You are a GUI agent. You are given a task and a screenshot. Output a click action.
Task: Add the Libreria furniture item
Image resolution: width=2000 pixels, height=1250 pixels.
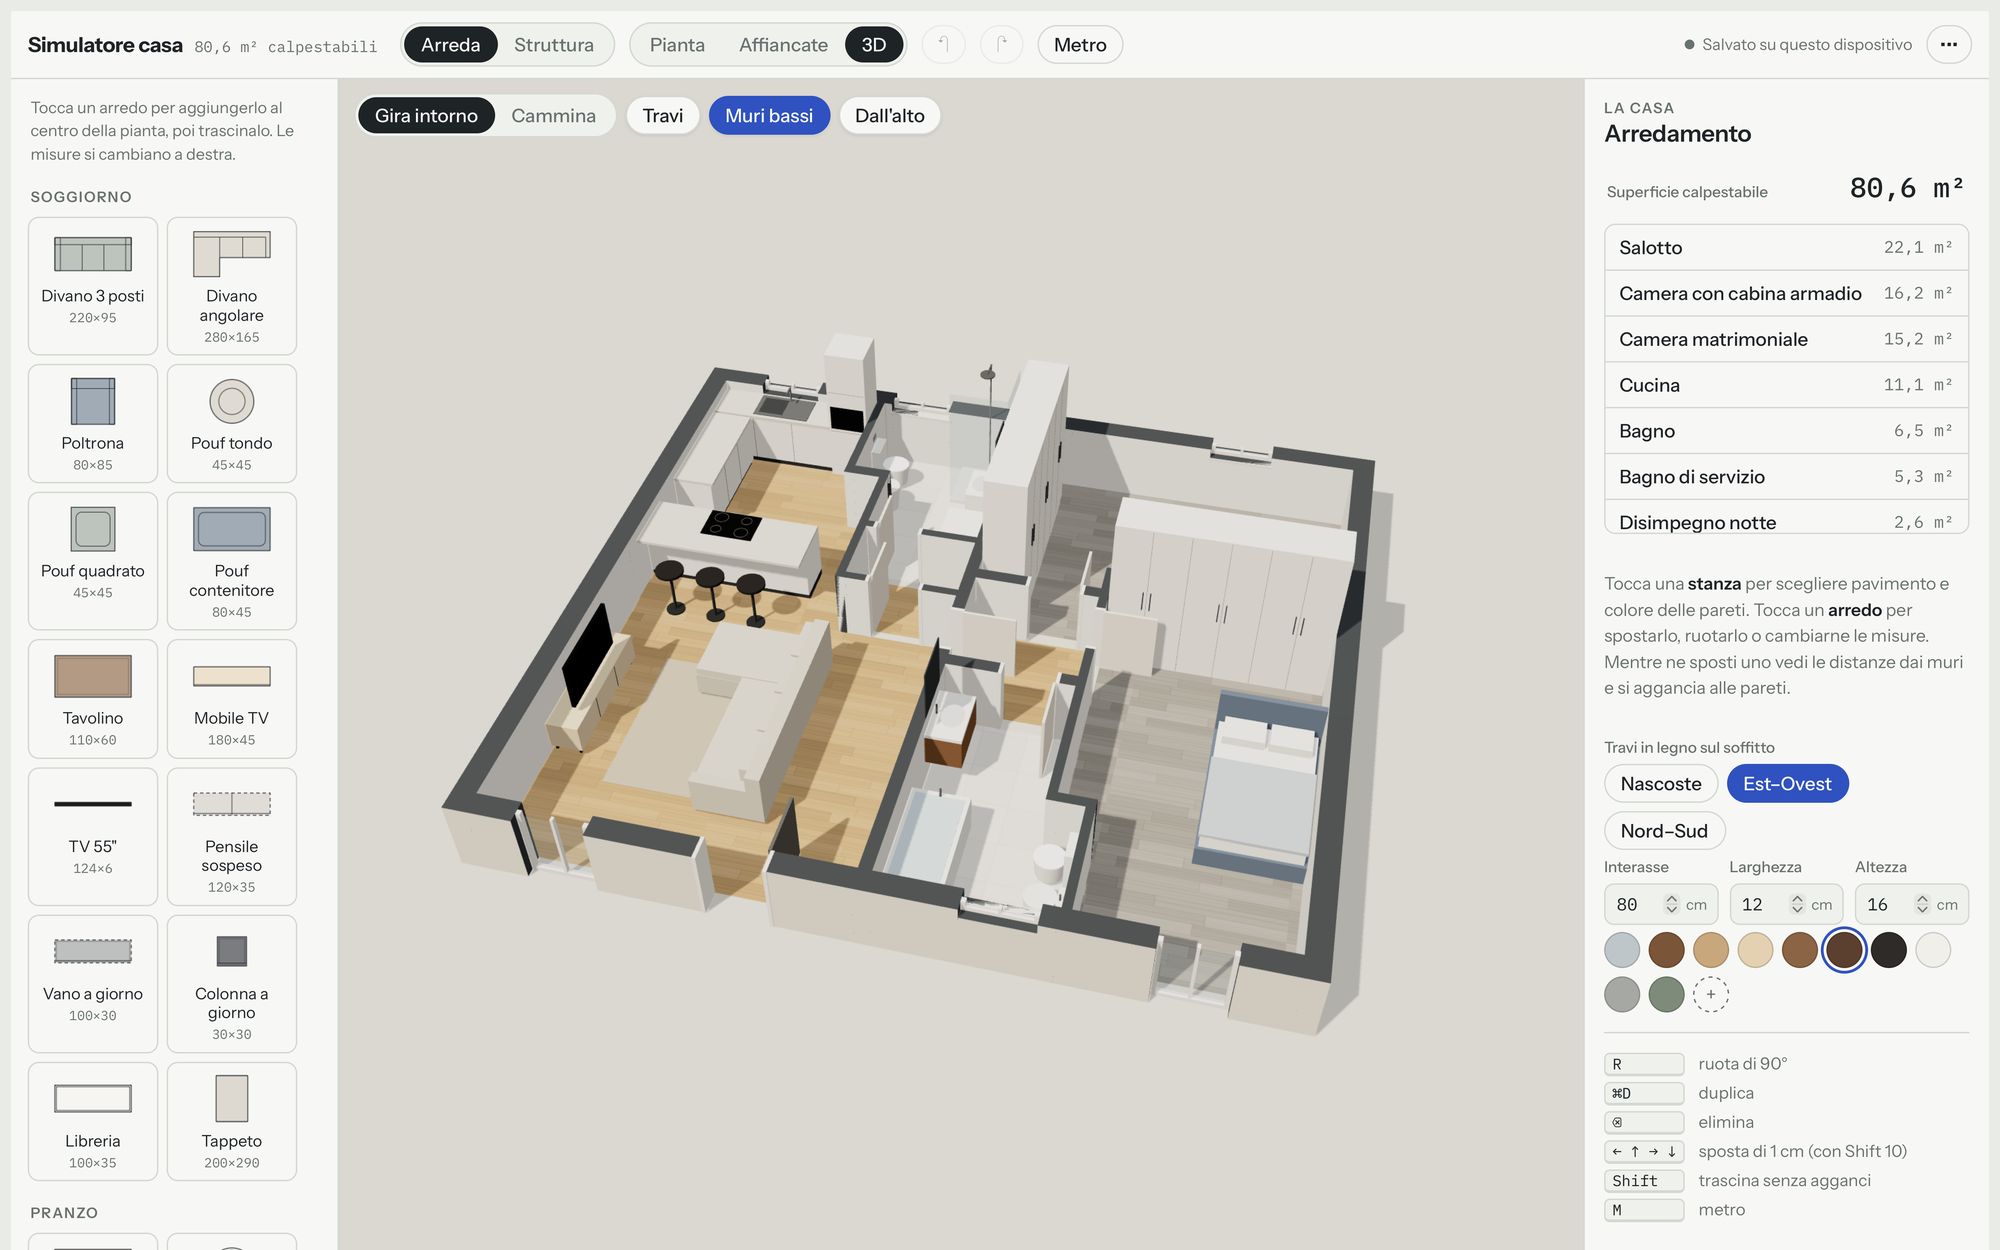(93, 1121)
